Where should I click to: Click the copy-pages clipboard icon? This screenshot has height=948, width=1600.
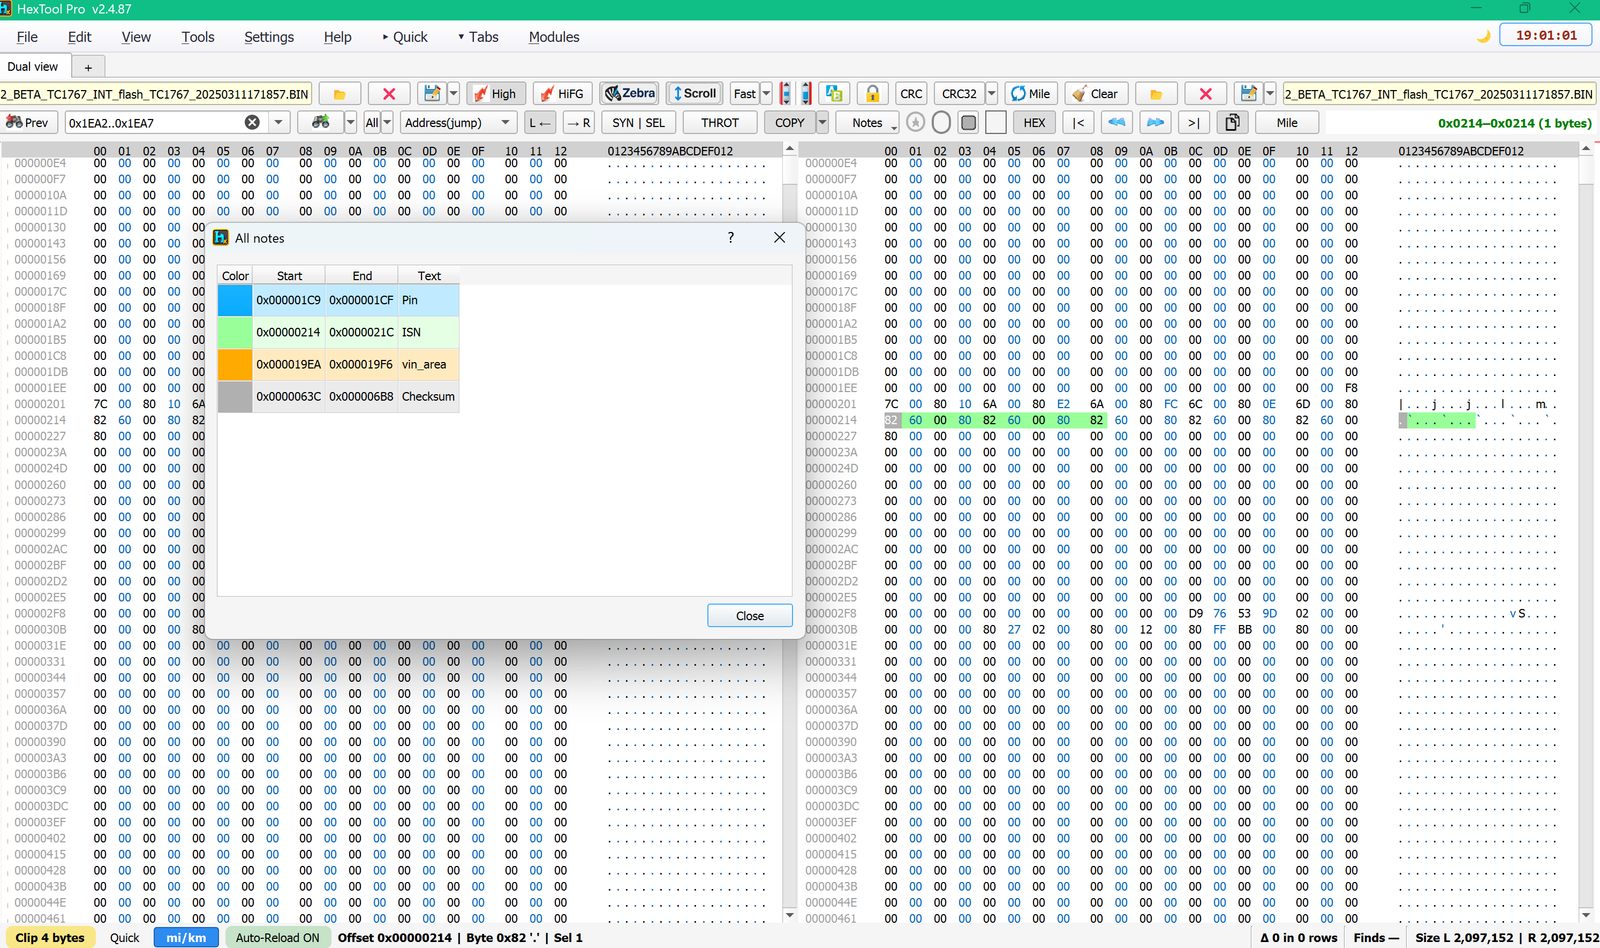pyautogui.click(x=1232, y=122)
